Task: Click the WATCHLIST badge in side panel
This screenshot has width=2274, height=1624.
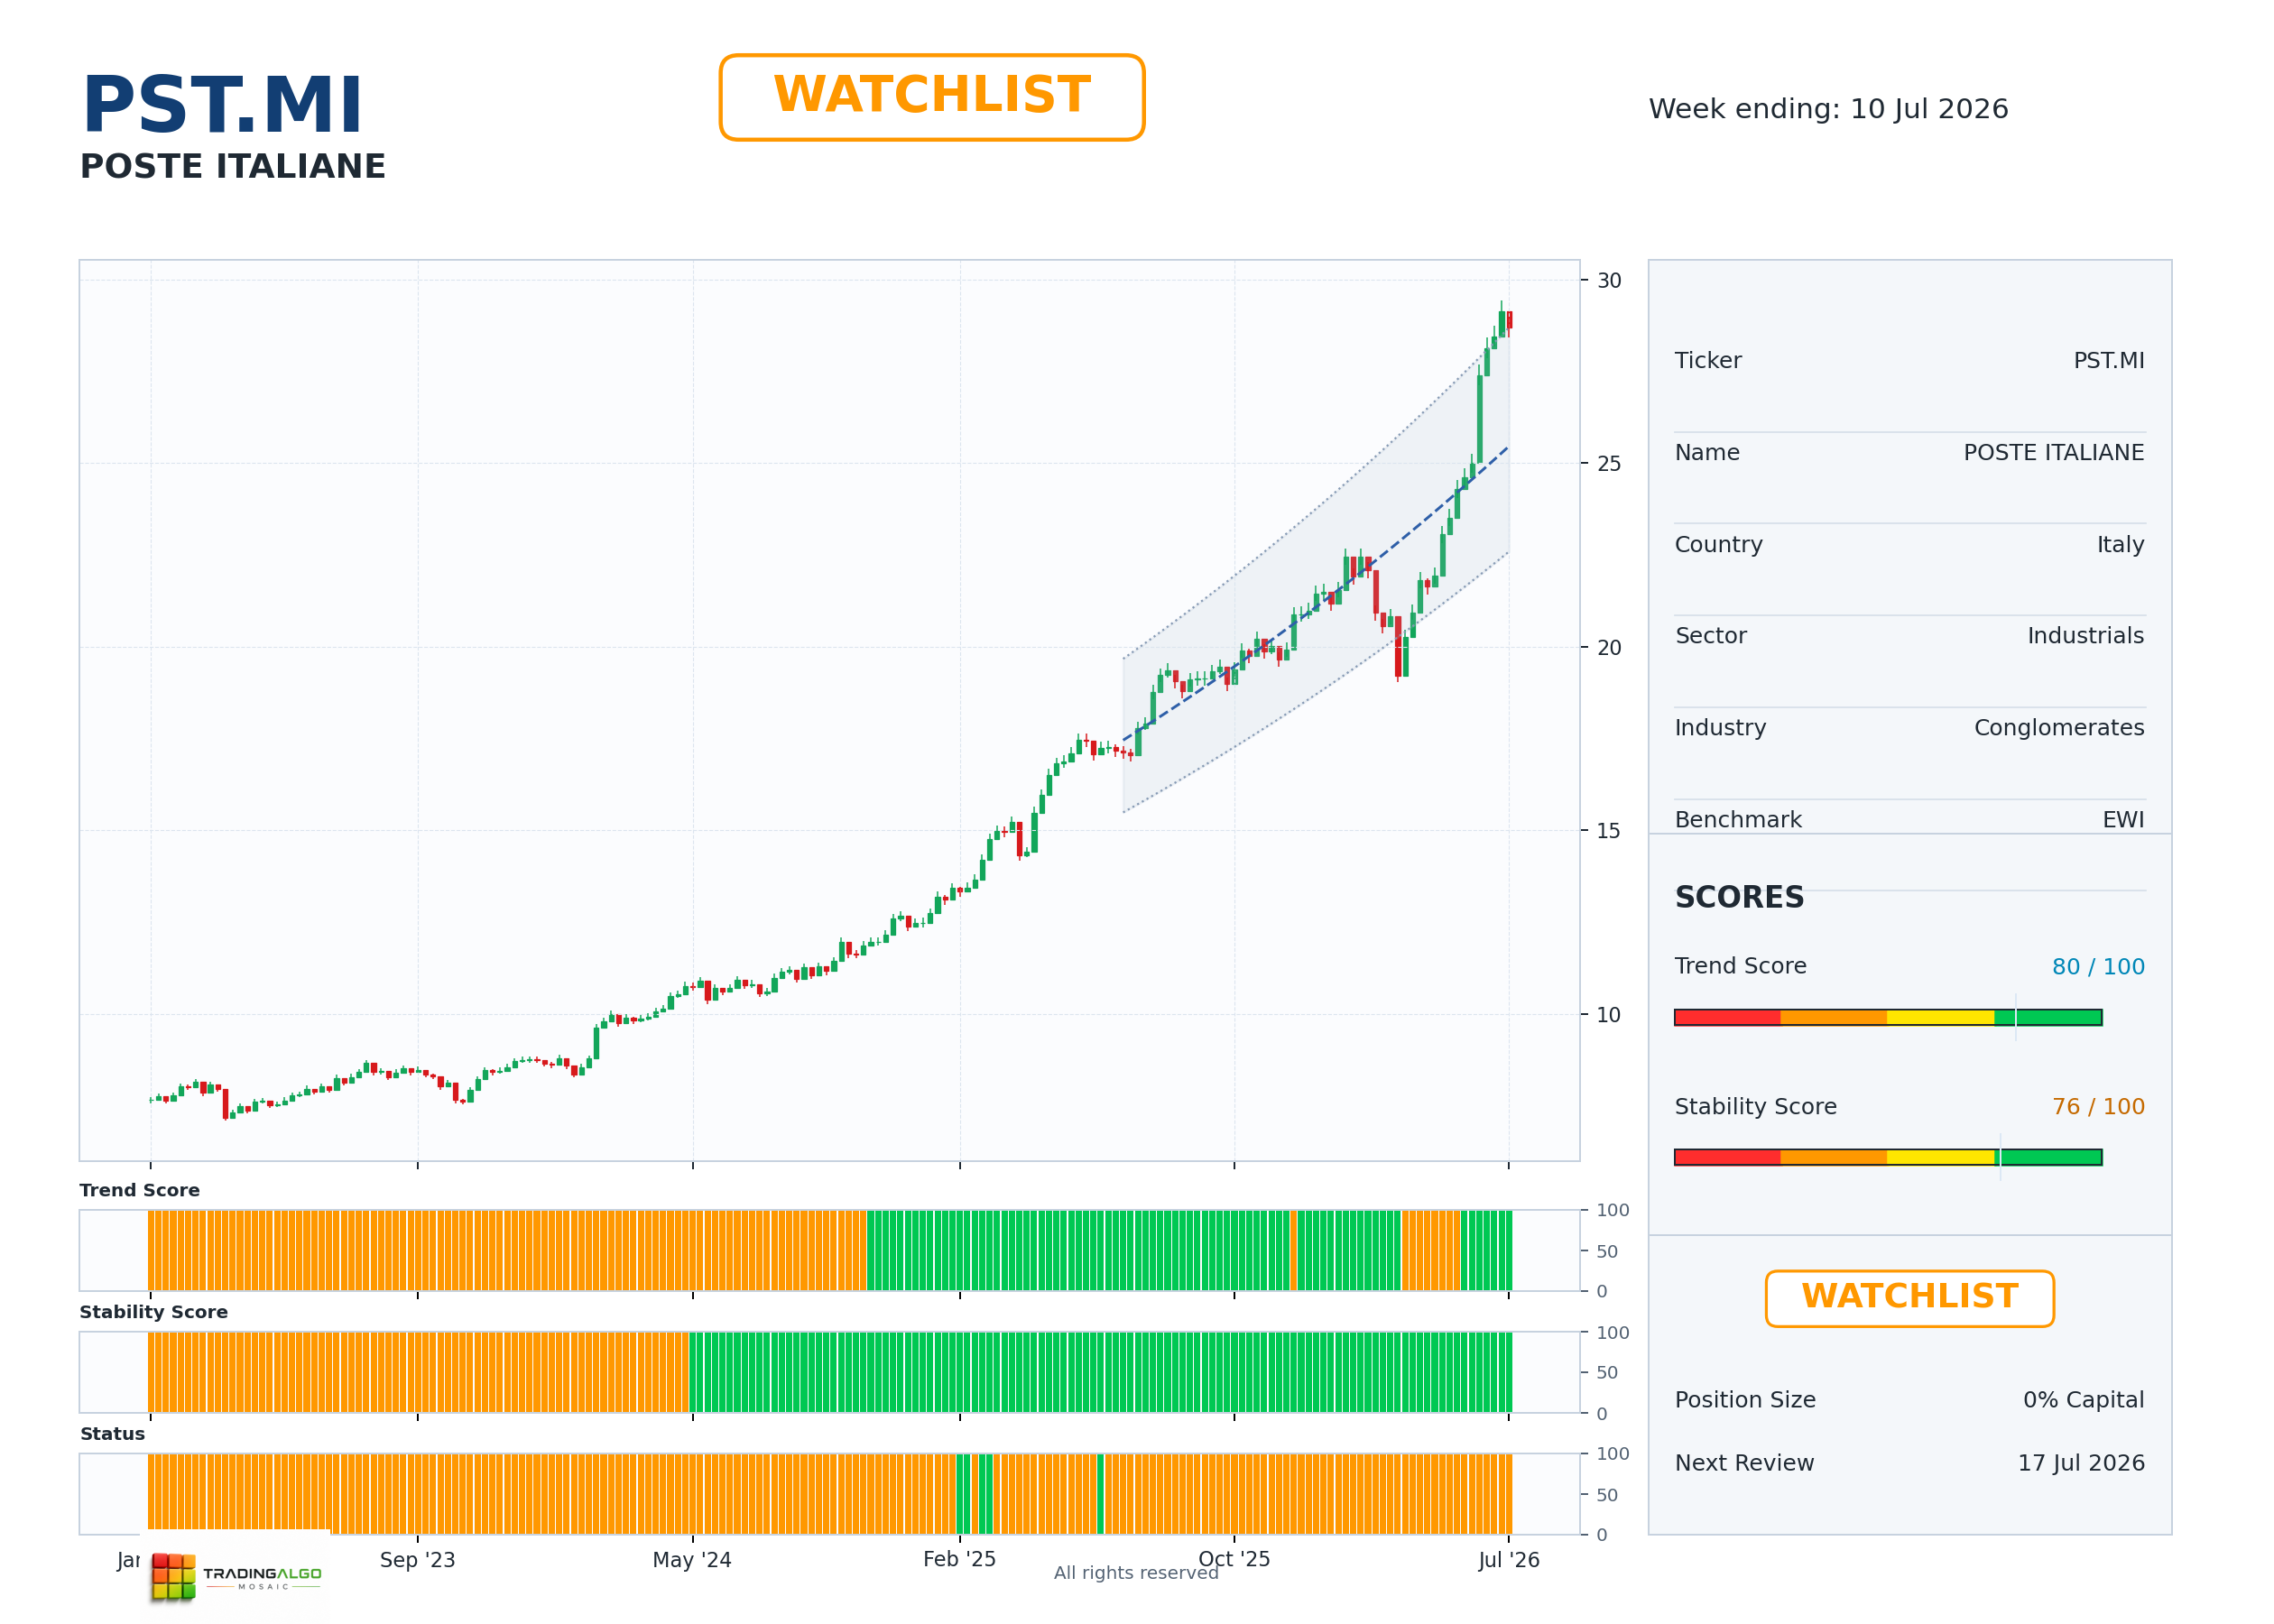Action: point(1909,1298)
